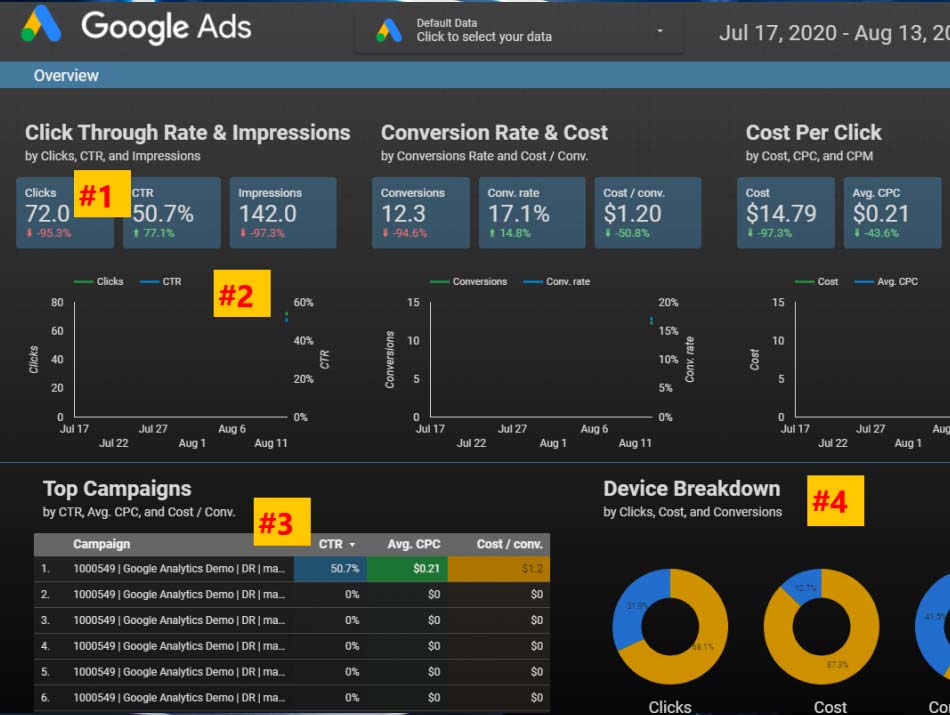Screen dimensions: 950x715
Task: Select the CTR scorecard showing 50.7%
Action: [x=172, y=213]
